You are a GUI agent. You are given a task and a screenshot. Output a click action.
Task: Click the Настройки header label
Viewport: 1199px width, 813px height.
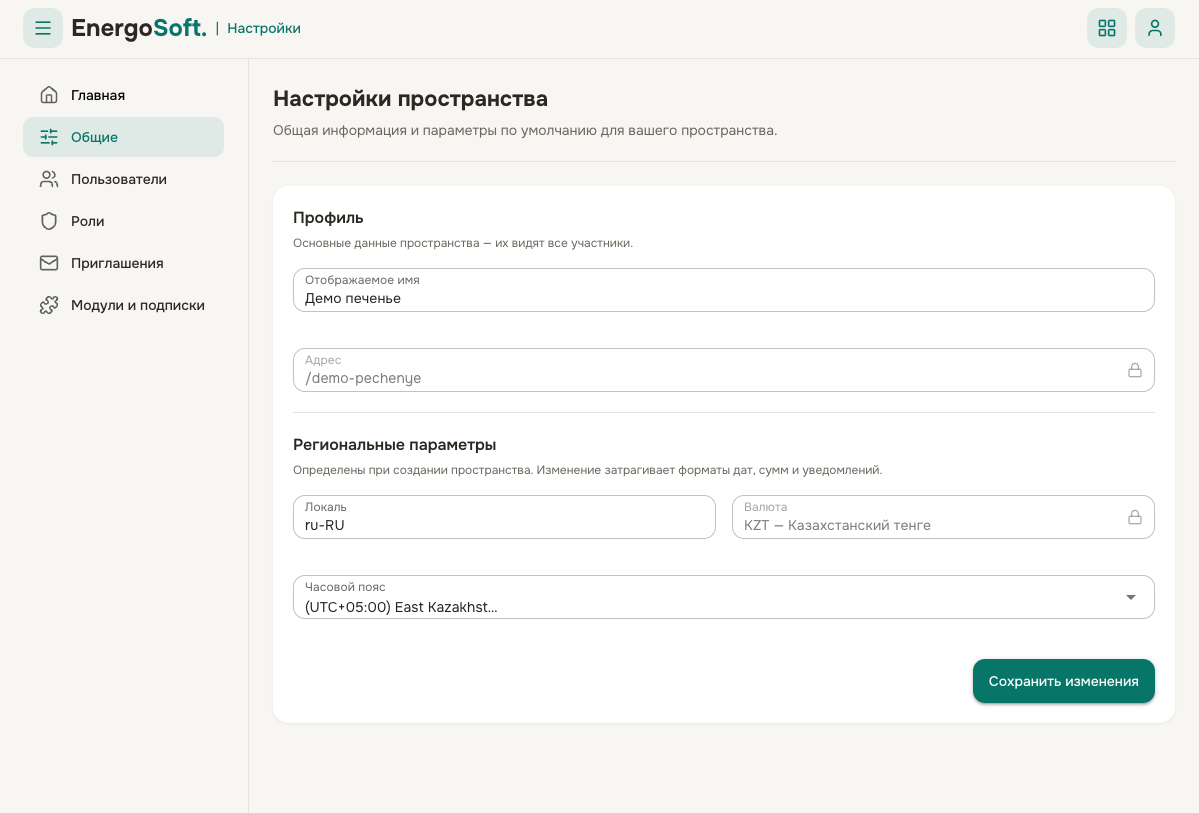264,28
